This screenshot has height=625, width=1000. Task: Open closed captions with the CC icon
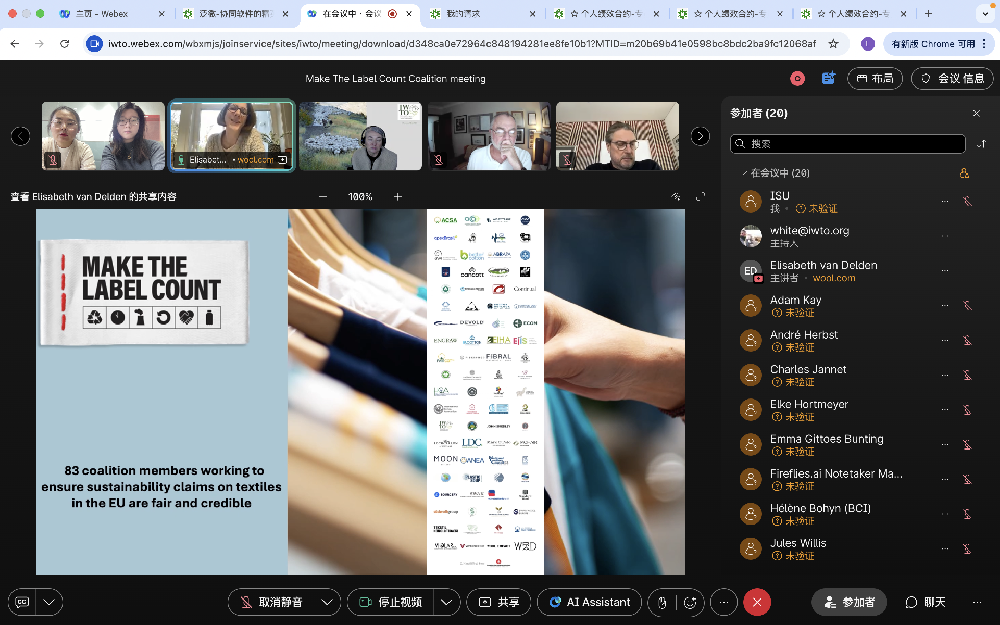click(22, 602)
